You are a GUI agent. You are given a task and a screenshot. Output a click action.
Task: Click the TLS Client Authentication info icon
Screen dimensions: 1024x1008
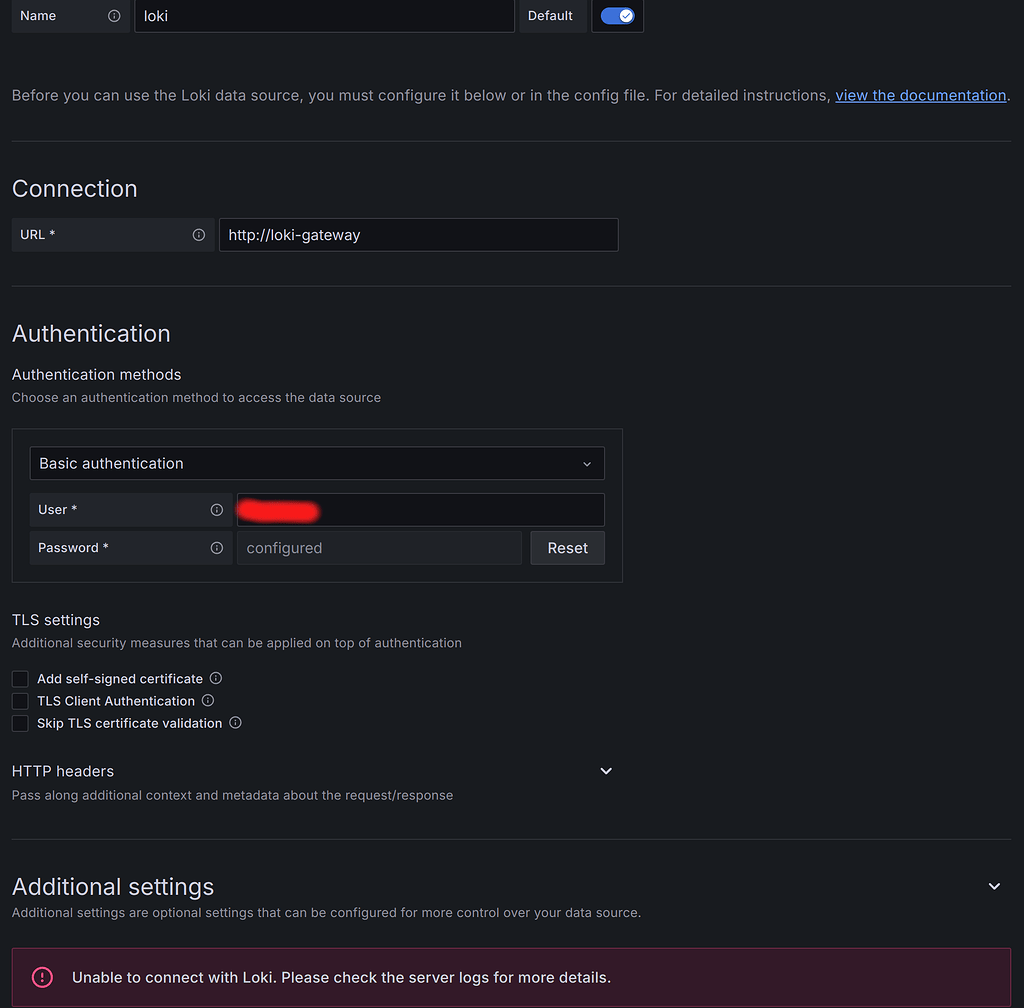coord(207,700)
